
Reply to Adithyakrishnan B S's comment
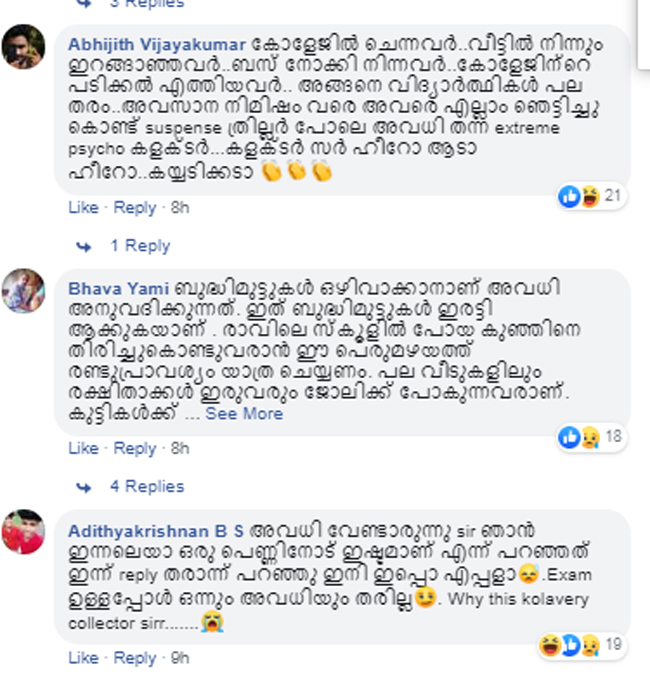click(x=134, y=658)
